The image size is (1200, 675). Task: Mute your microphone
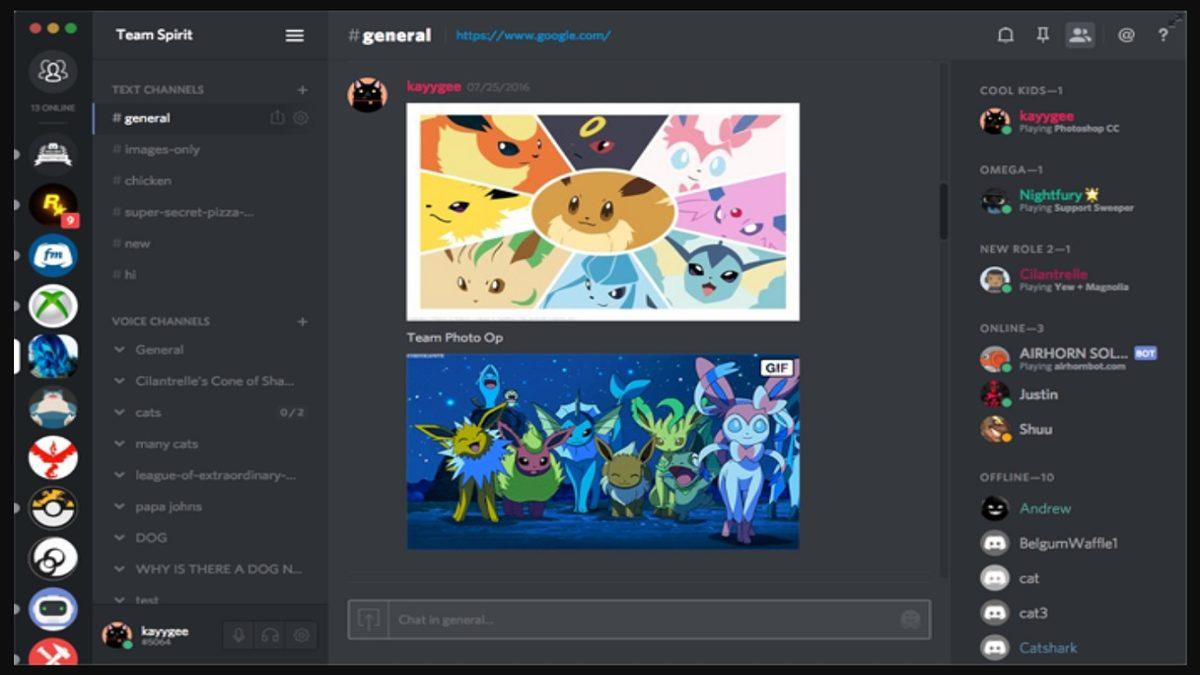(236, 635)
